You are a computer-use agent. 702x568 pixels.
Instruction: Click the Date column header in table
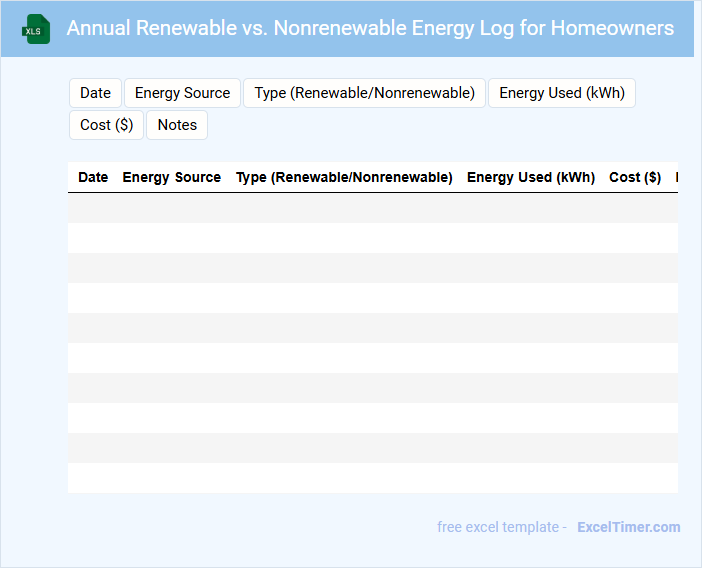tap(93, 177)
